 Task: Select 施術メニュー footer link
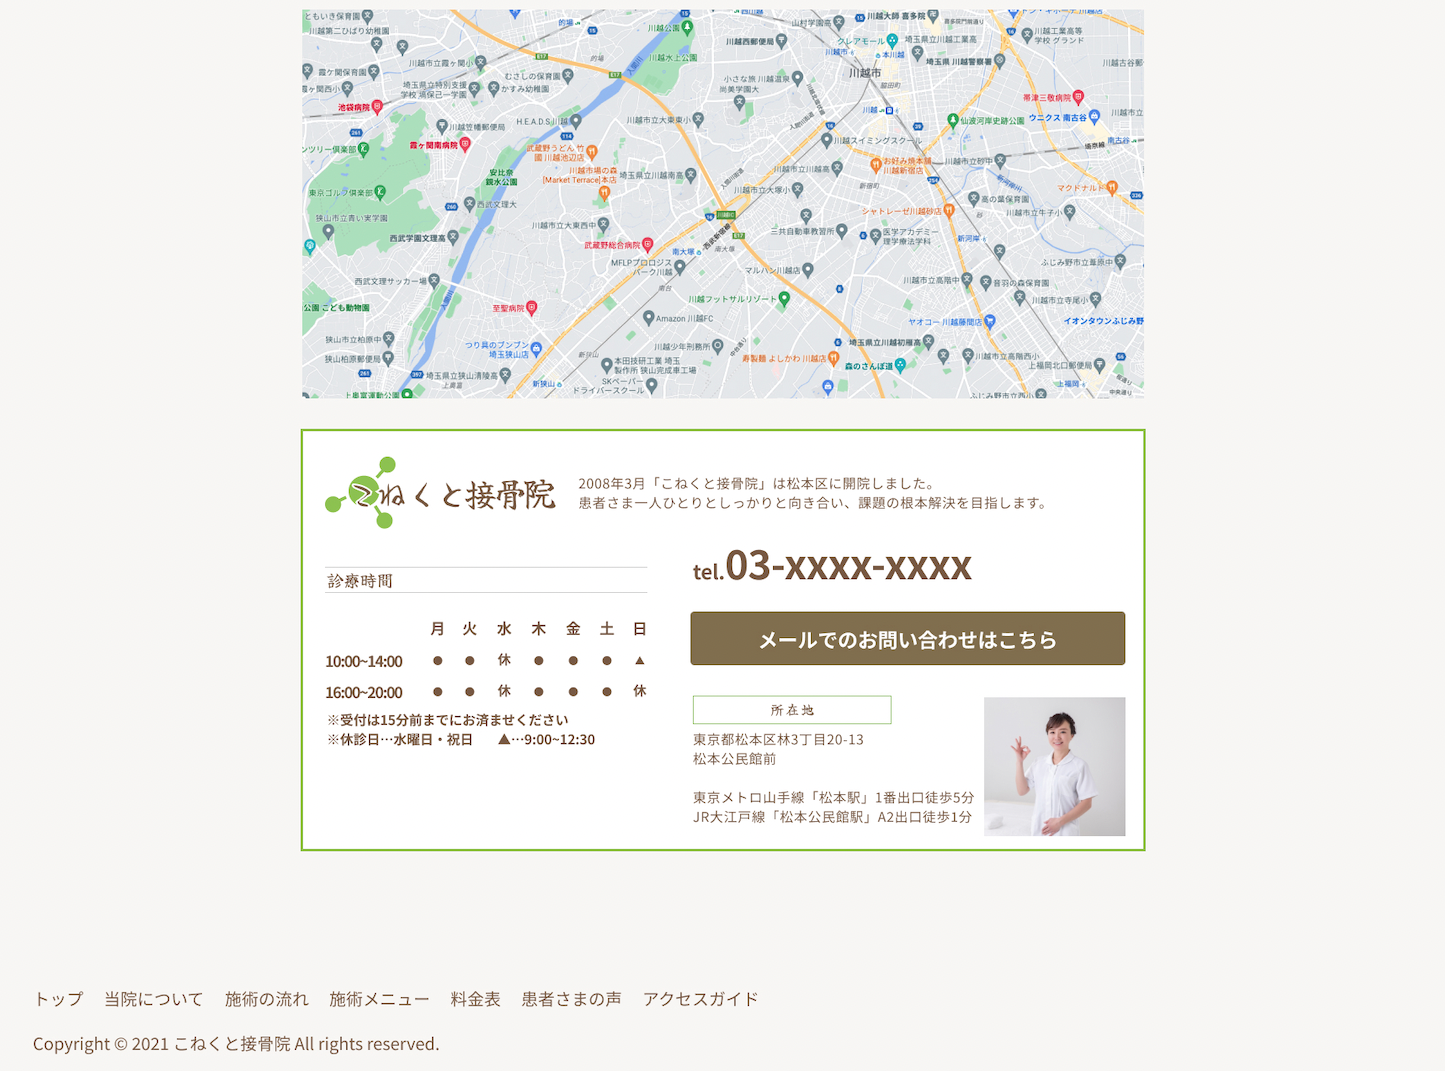[x=380, y=999]
